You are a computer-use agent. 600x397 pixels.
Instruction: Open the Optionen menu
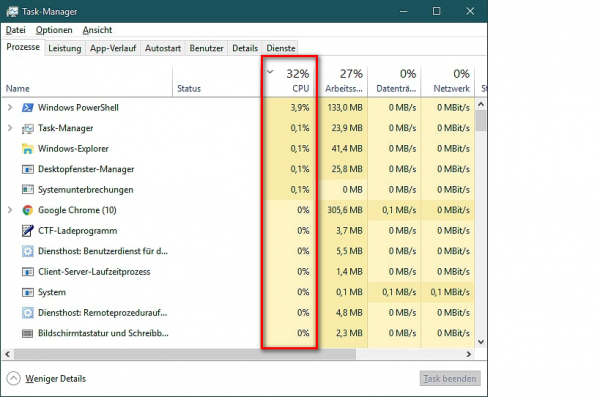[x=54, y=30]
